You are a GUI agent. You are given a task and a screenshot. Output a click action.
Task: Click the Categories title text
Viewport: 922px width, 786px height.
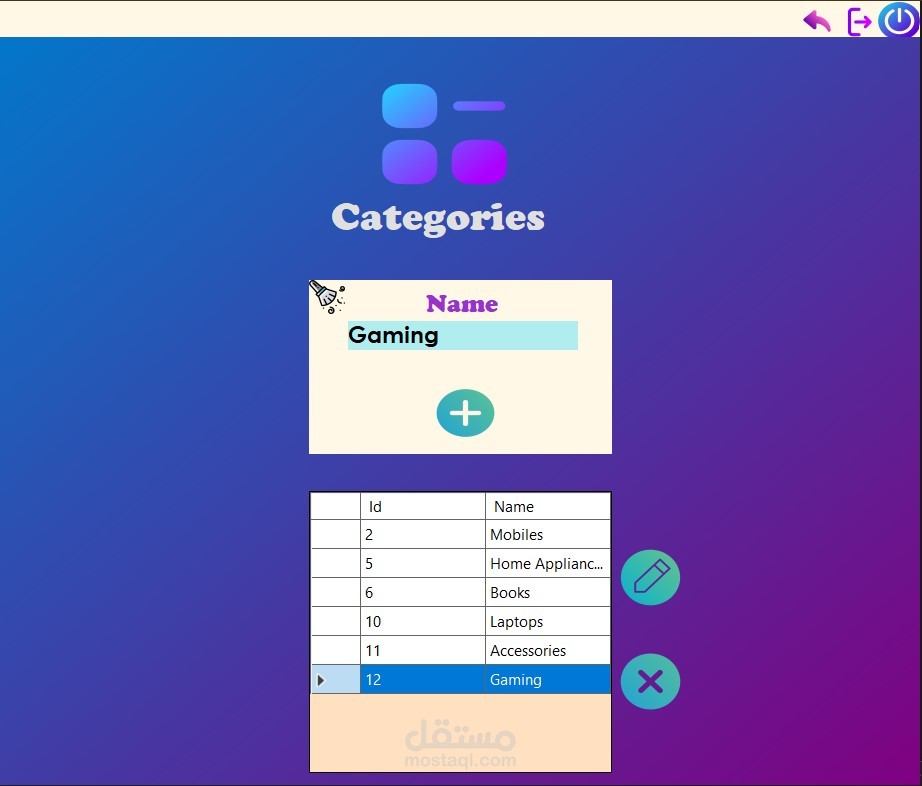pyautogui.click(x=438, y=219)
